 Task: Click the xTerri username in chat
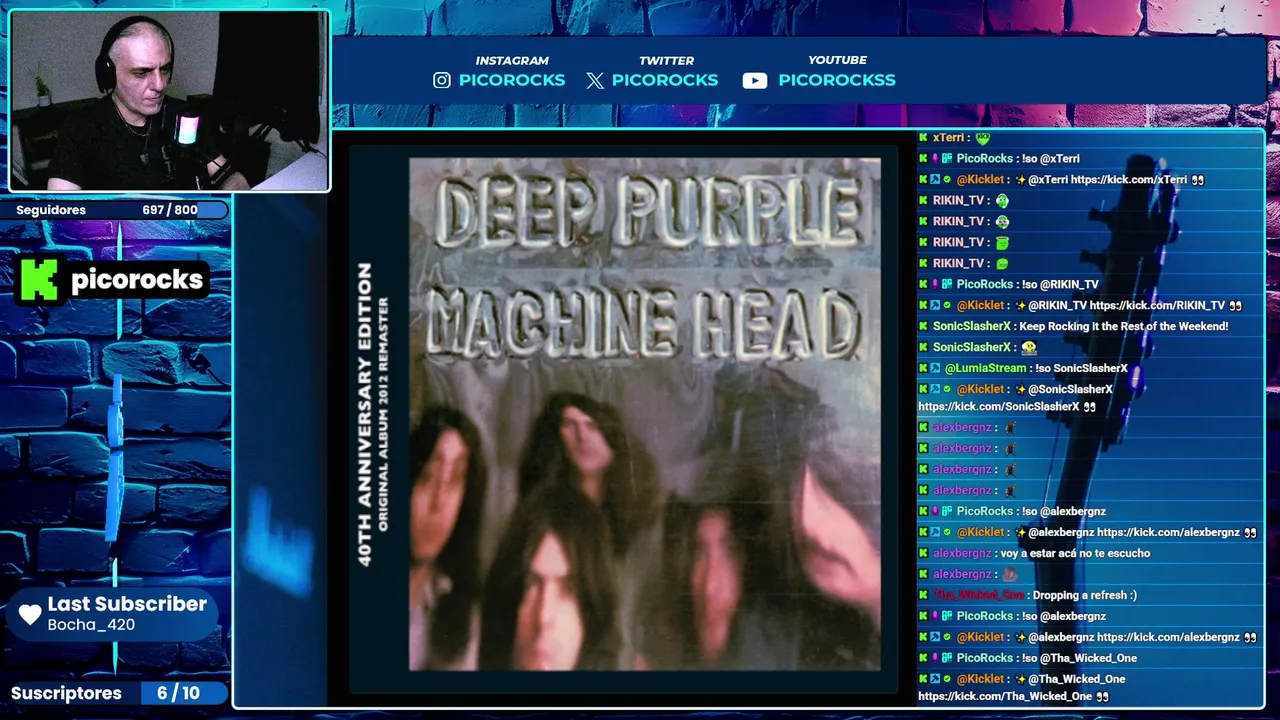948,138
